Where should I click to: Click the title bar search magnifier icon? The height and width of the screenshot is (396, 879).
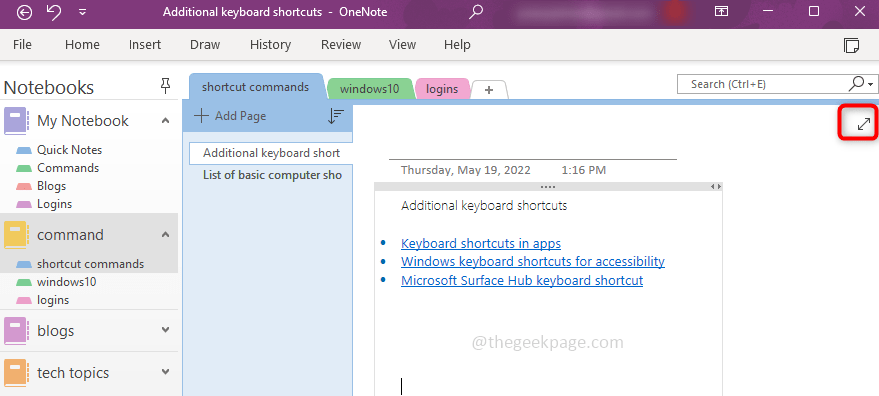pyautogui.click(x=476, y=12)
